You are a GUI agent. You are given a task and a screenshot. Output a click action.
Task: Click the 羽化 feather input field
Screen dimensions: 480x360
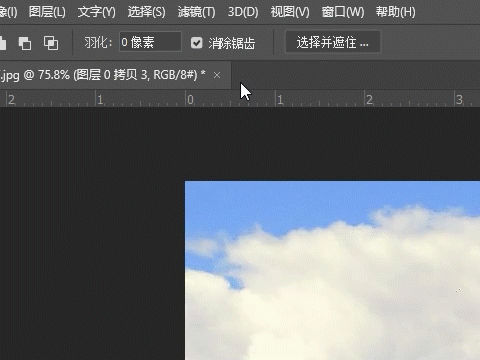pos(150,42)
